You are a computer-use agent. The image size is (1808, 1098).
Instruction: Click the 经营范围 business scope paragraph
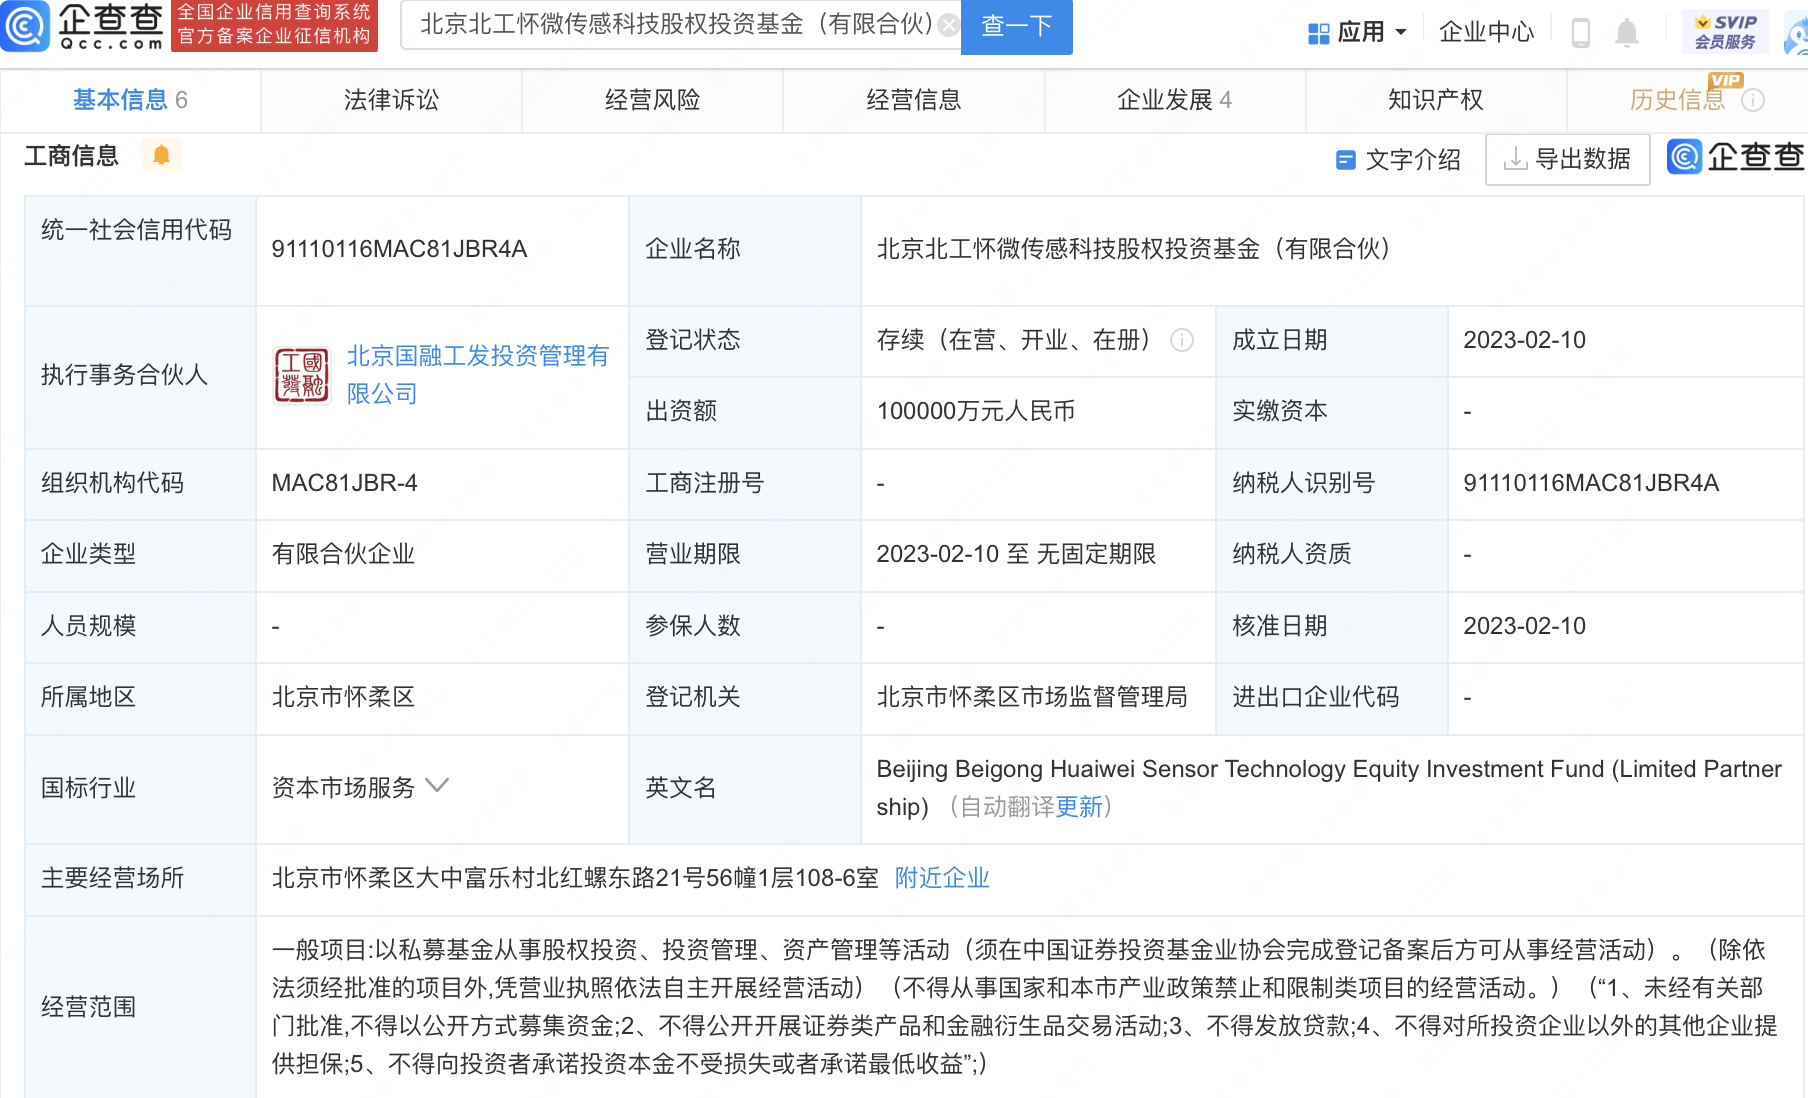pos(1024,1006)
